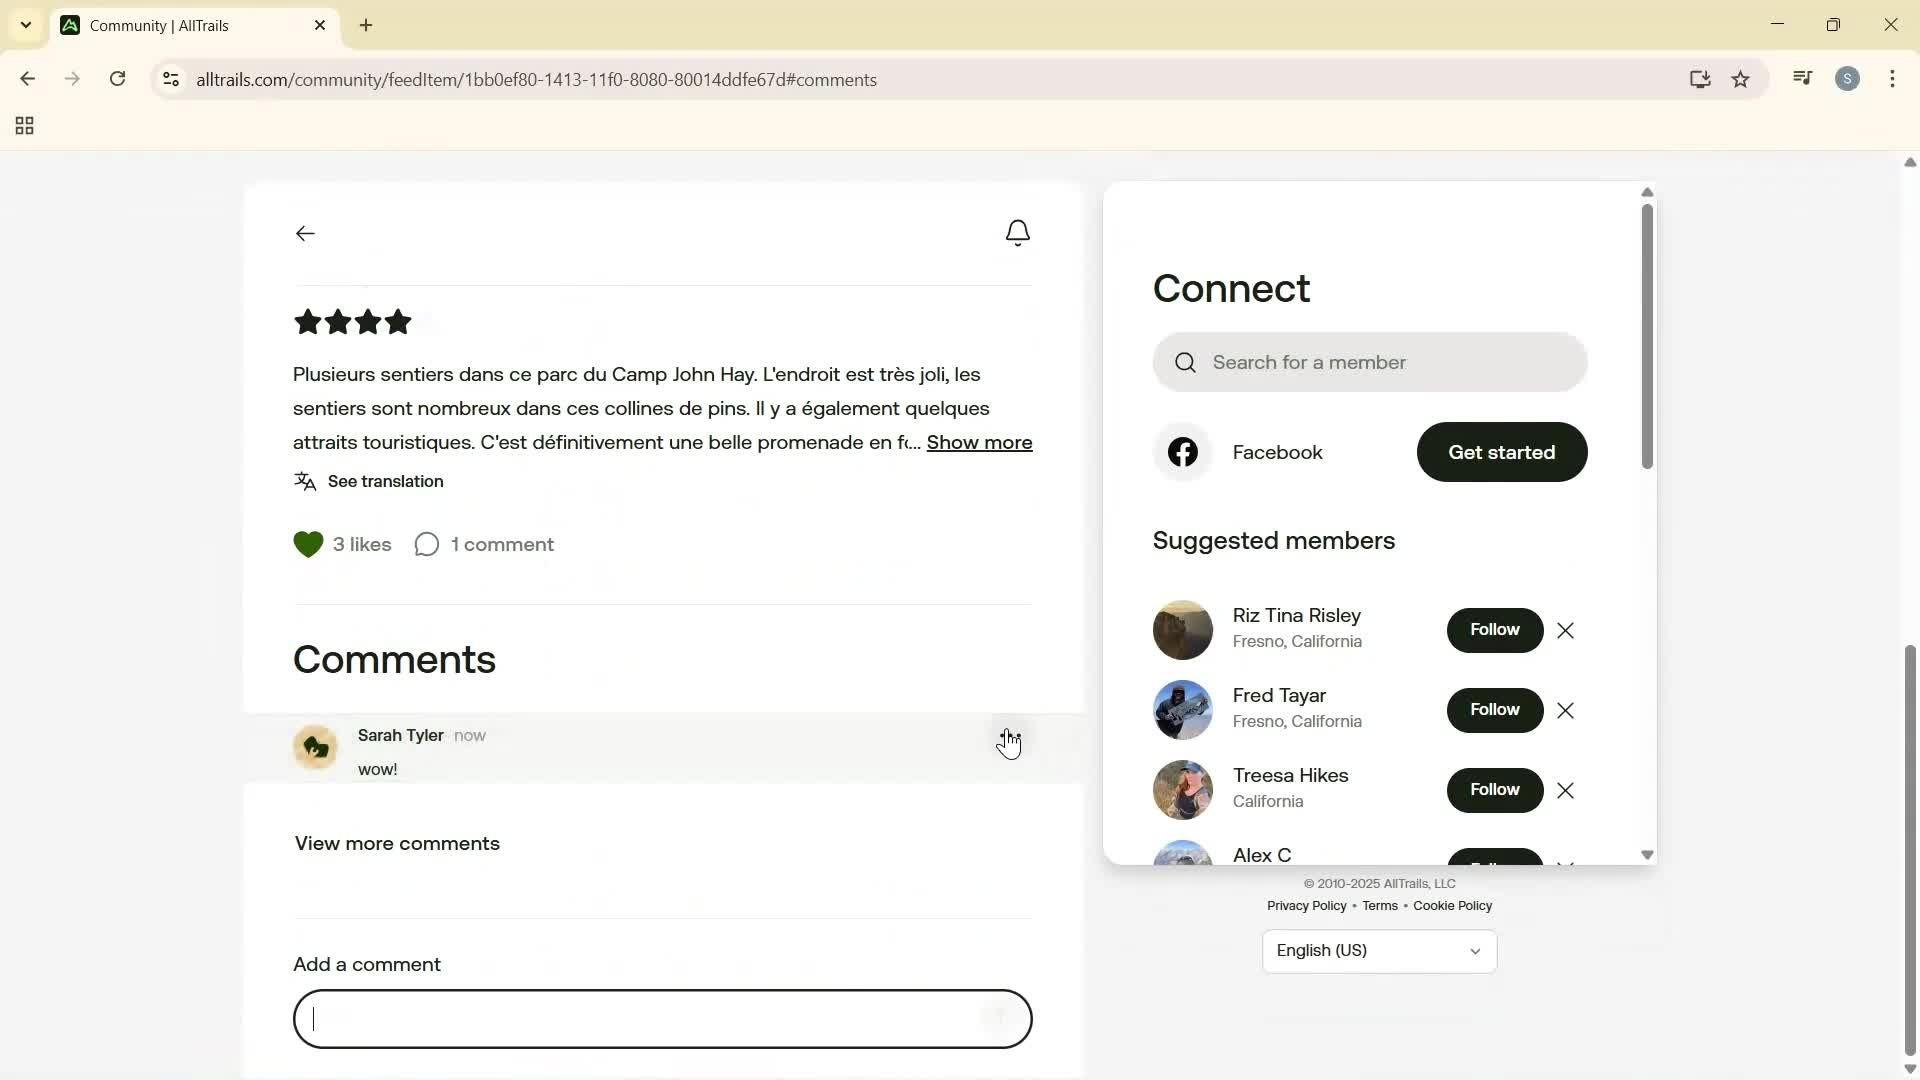The height and width of the screenshot is (1080, 1920).
Task: Toggle the green heart like button
Action: click(x=308, y=545)
